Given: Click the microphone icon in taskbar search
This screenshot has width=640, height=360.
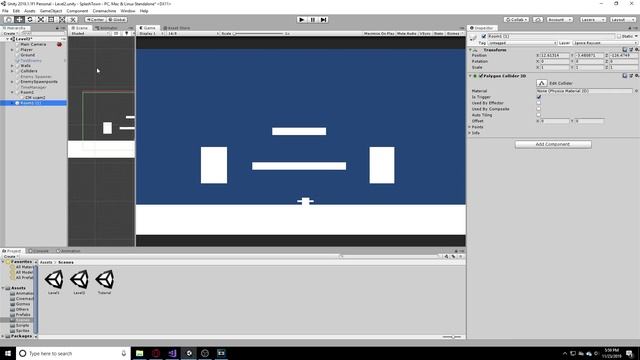Looking at the screenshot, I should [x=124, y=353].
